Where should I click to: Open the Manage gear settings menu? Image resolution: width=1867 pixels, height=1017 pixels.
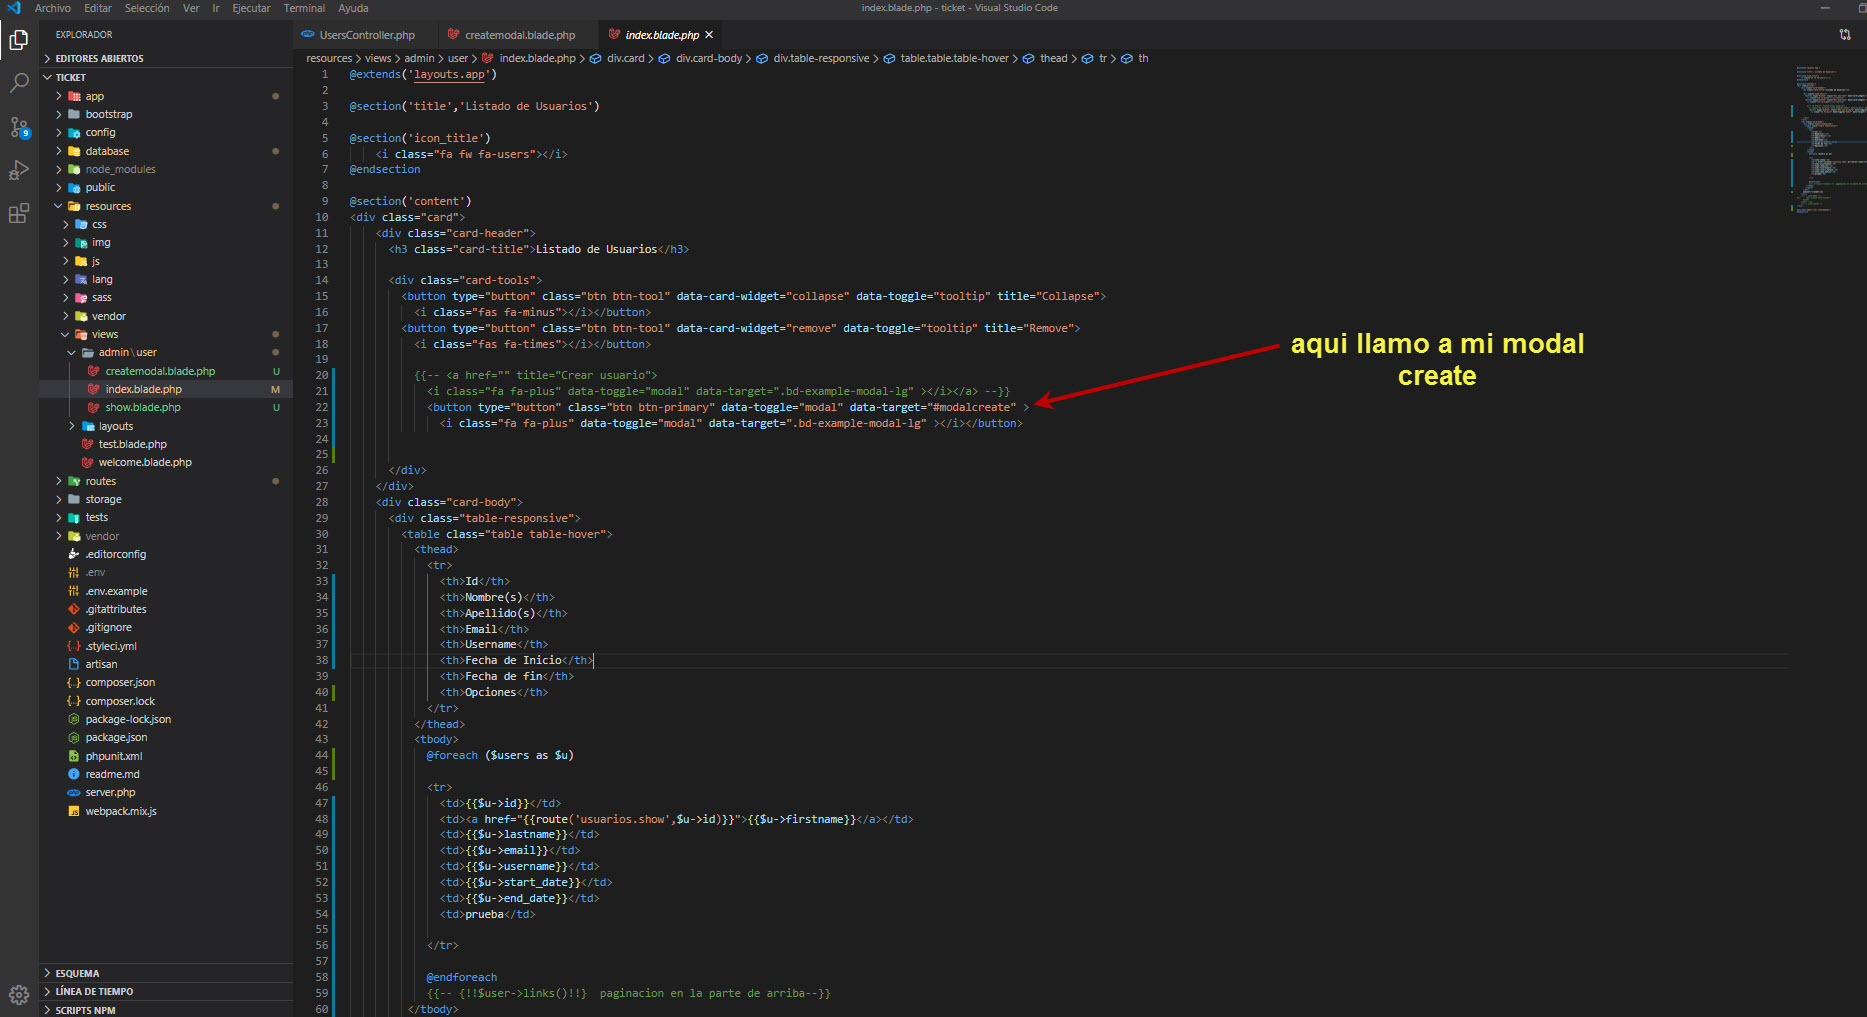pyautogui.click(x=19, y=994)
